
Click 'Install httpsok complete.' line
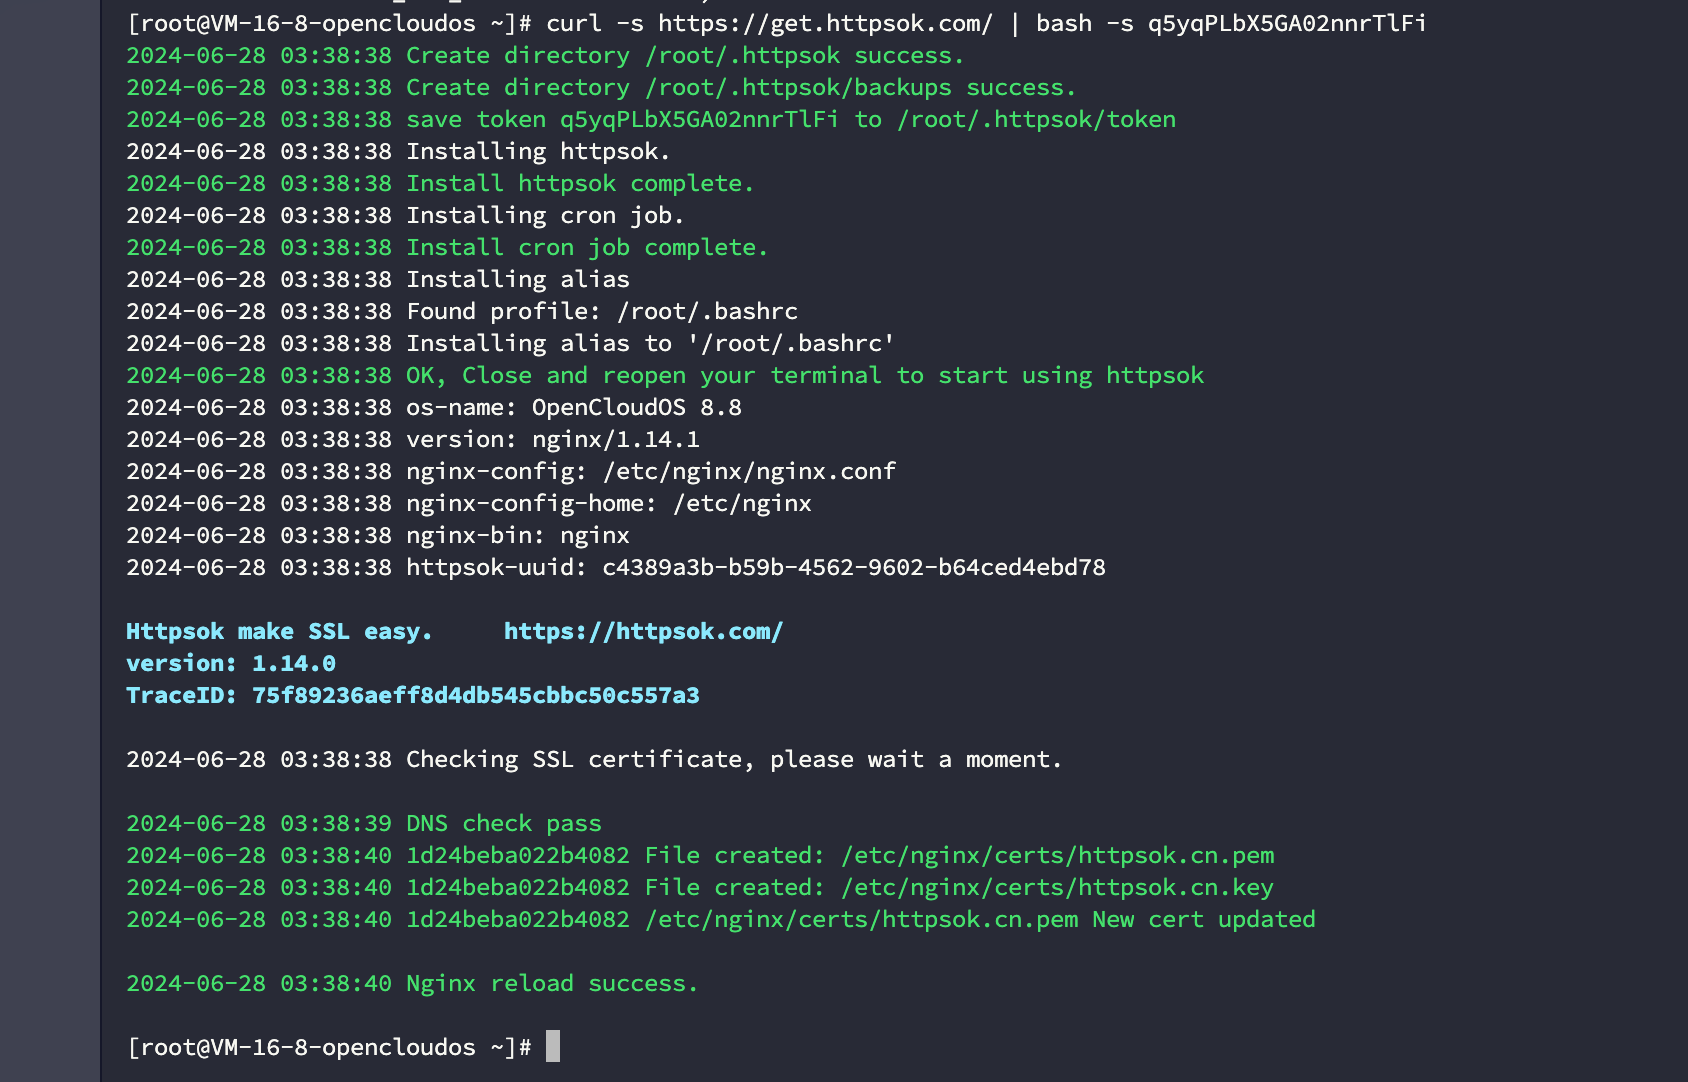click(440, 183)
